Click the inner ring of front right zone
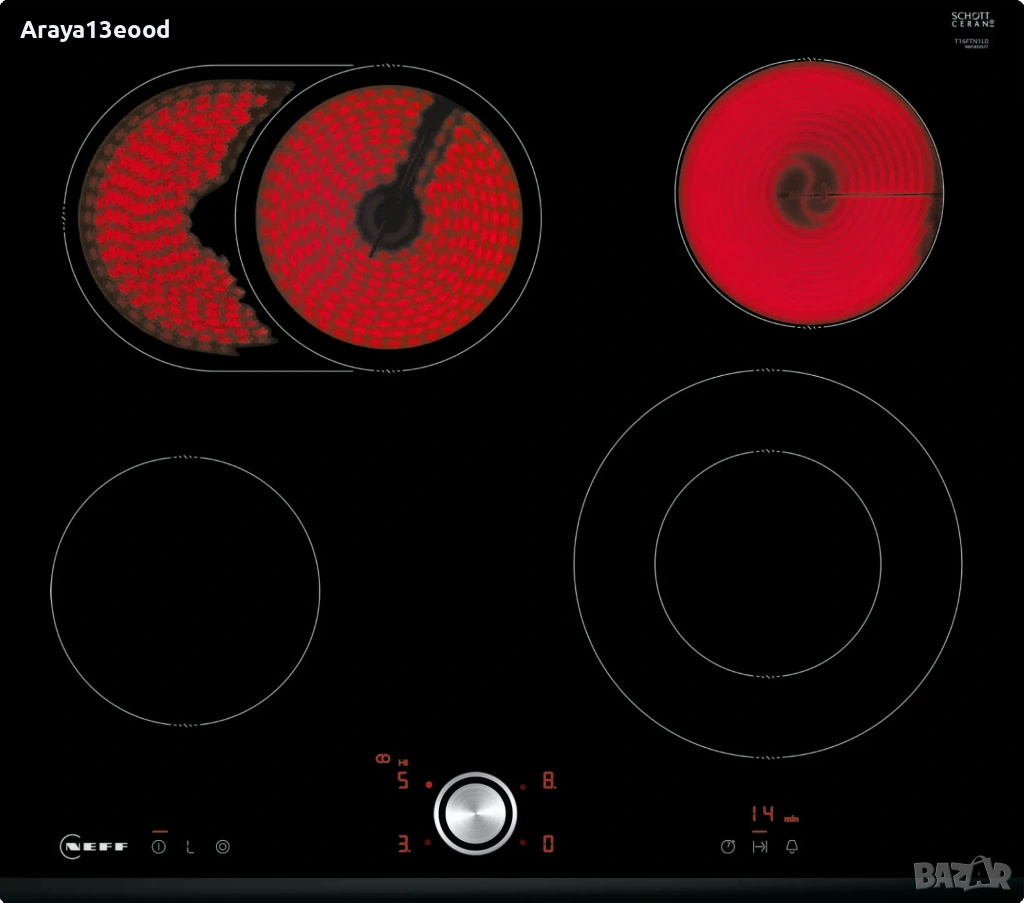This screenshot has height=903, width=1024. [767, 564]
